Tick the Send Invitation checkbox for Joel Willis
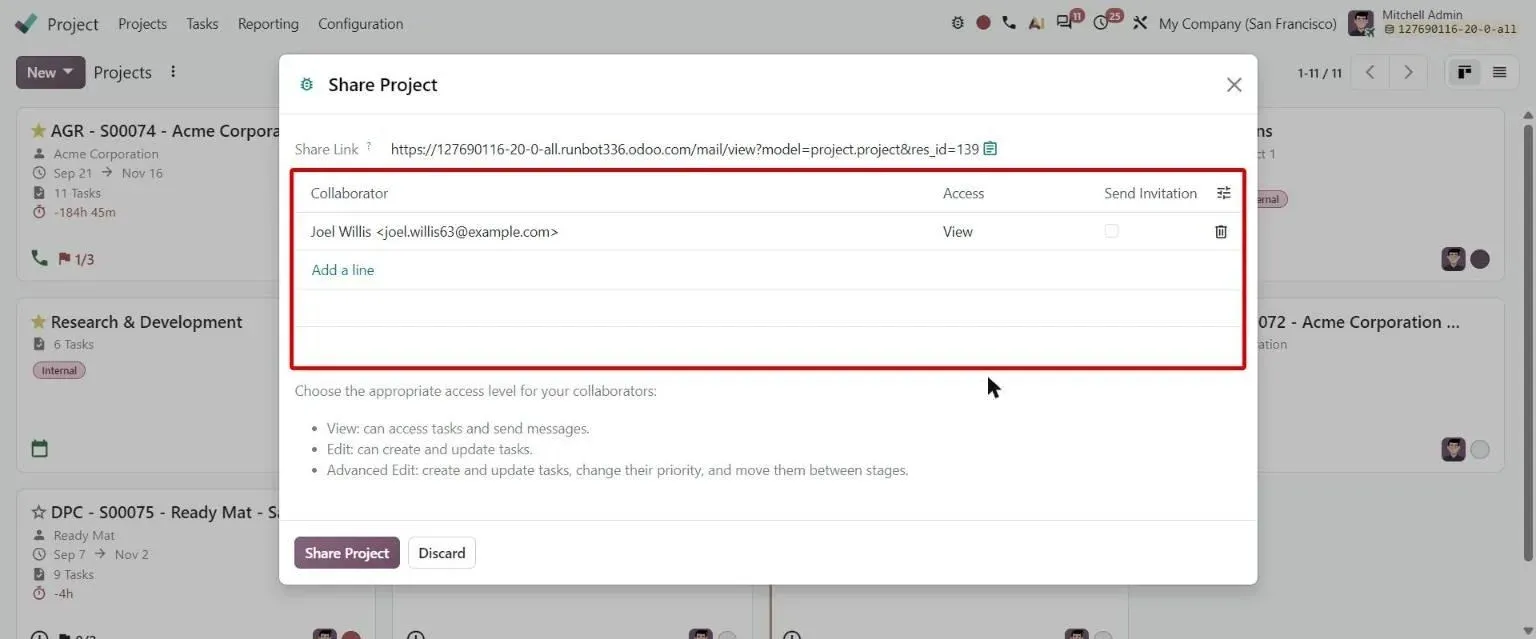Screen dimensions: 1536x639 tap(1111, 231)
